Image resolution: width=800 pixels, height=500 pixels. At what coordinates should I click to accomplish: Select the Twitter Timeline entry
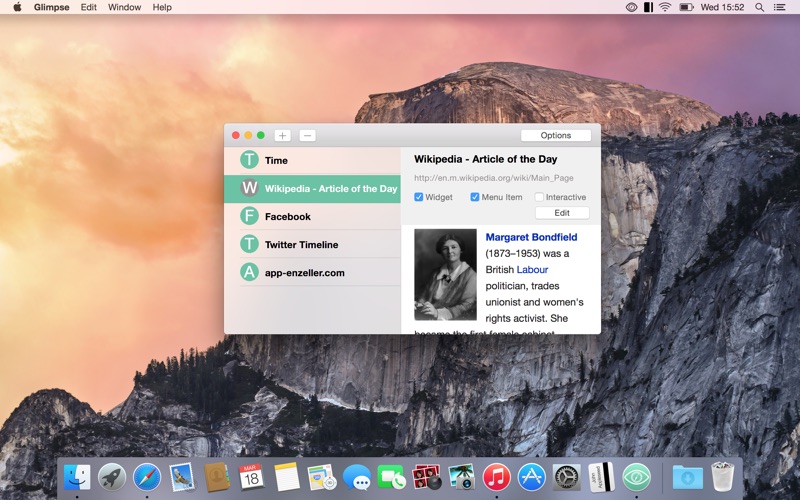pos(312,244)
